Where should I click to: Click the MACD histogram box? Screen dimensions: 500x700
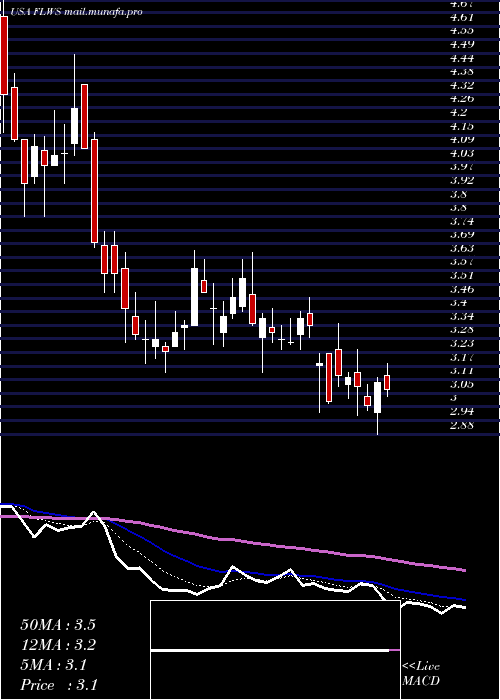coord(275,650)
